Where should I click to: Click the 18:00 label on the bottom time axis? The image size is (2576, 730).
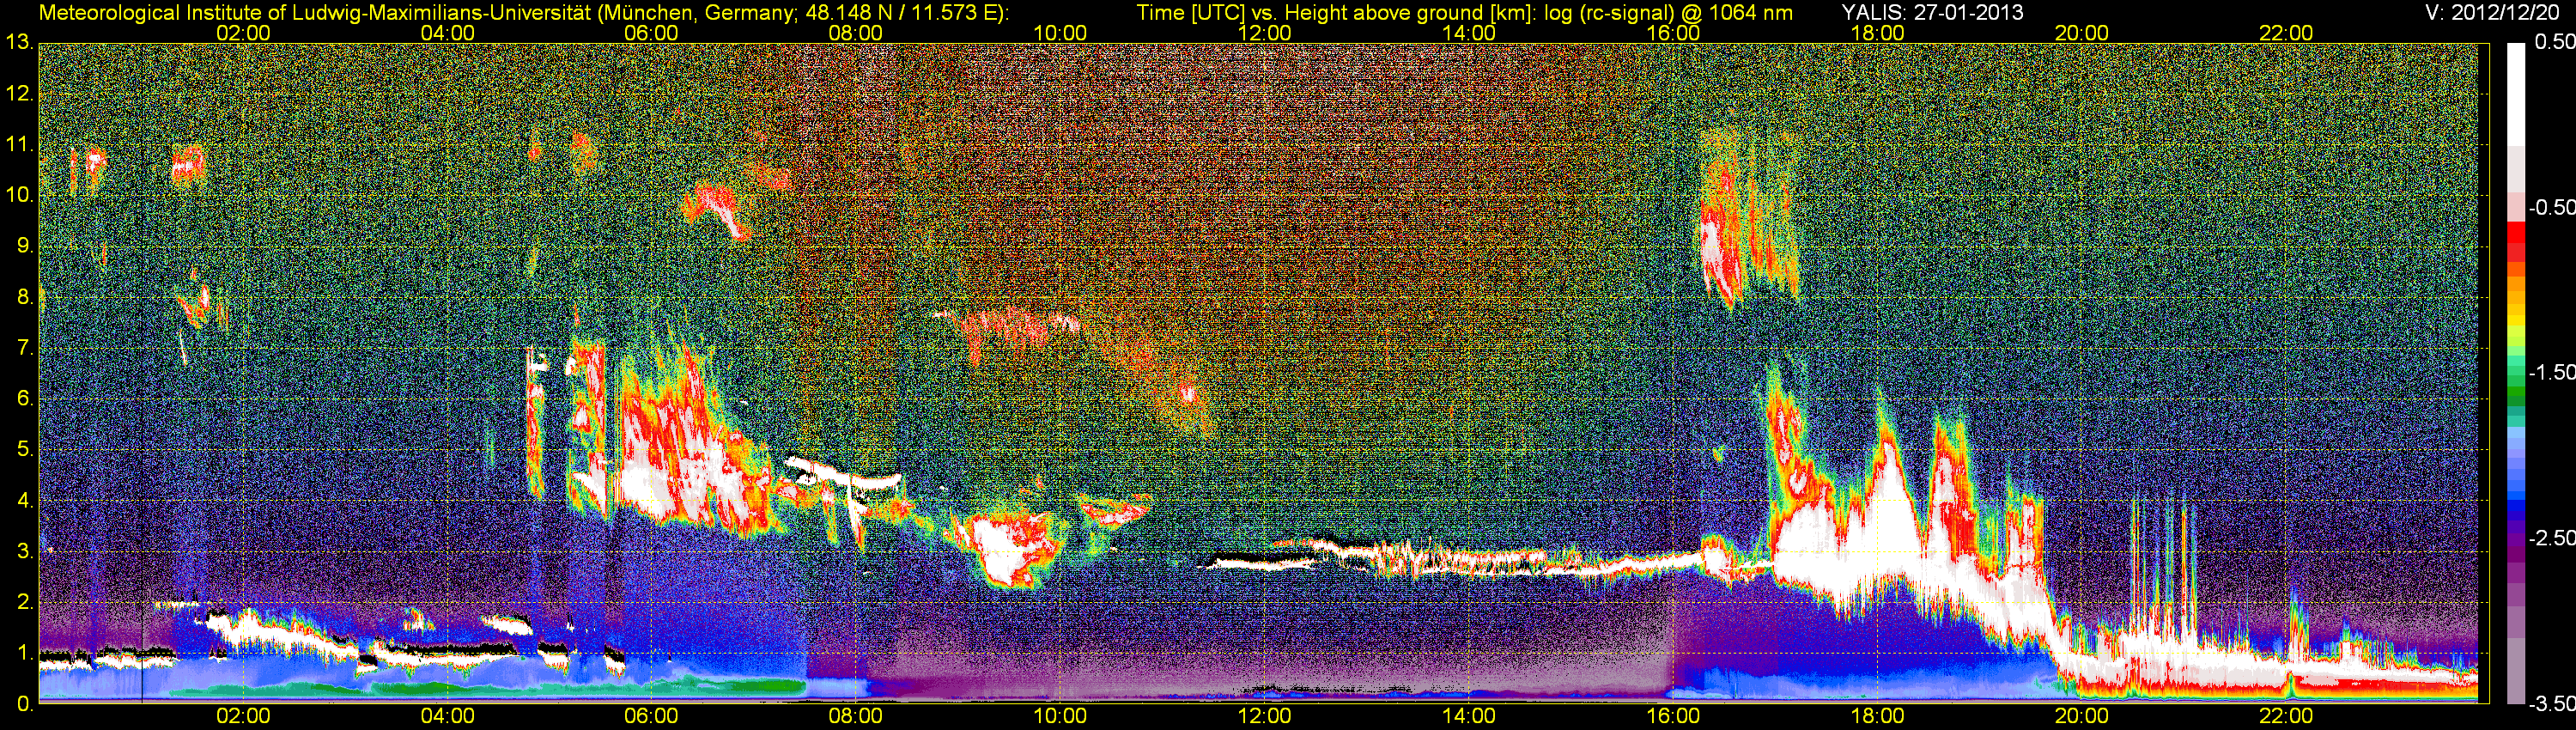(1877, 717)
